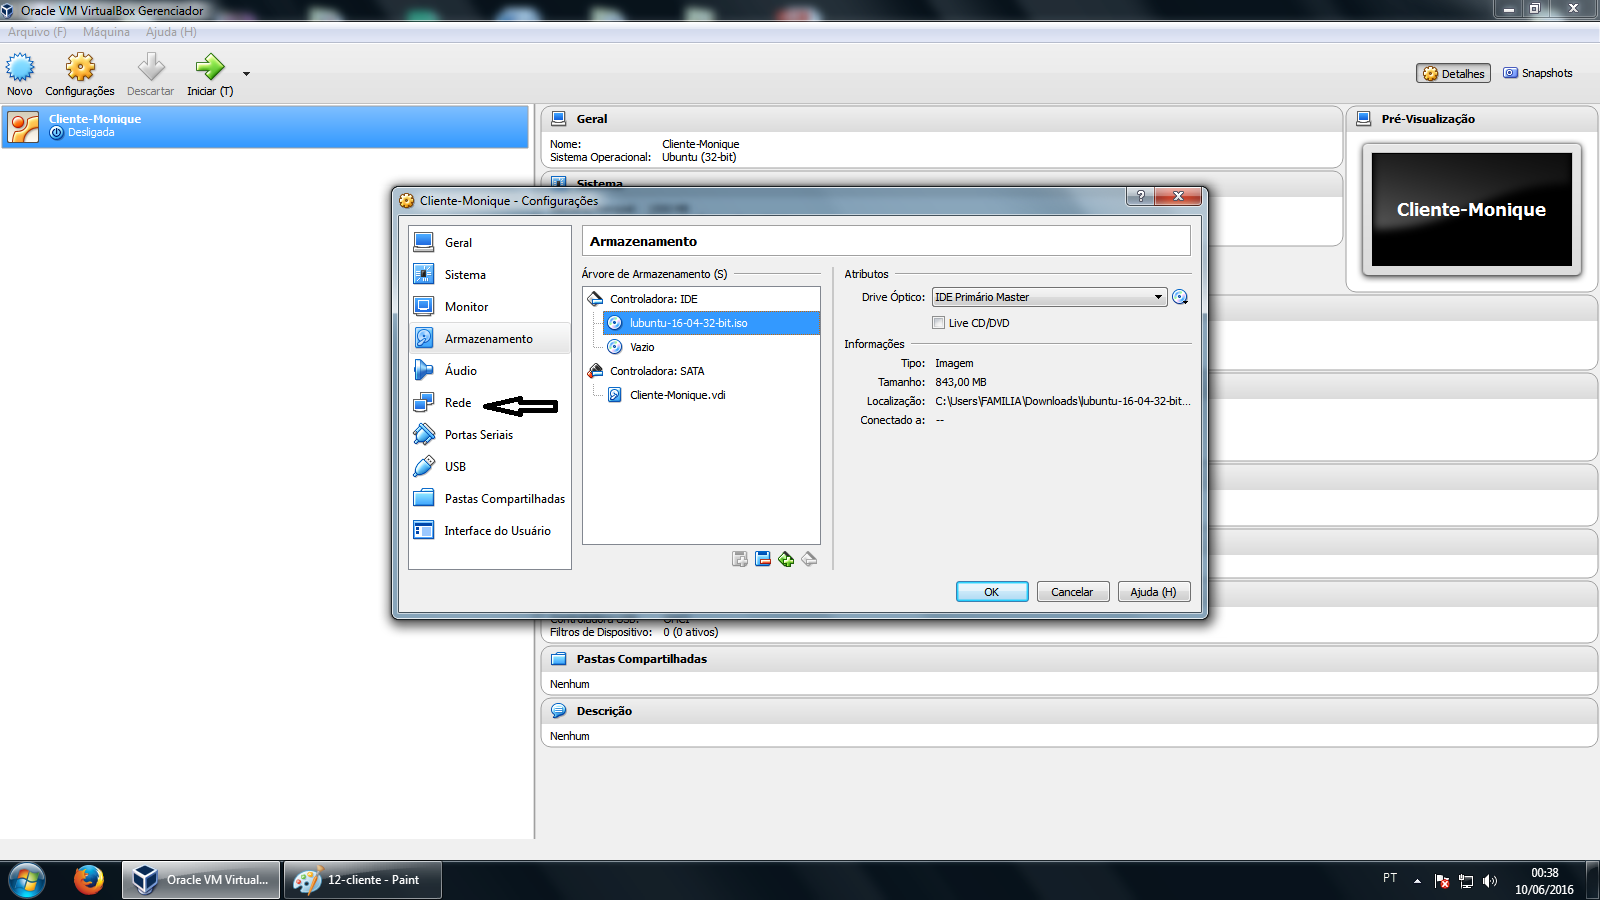
Task: Select Cliente-Monique VM in the list
Action: 265,126
